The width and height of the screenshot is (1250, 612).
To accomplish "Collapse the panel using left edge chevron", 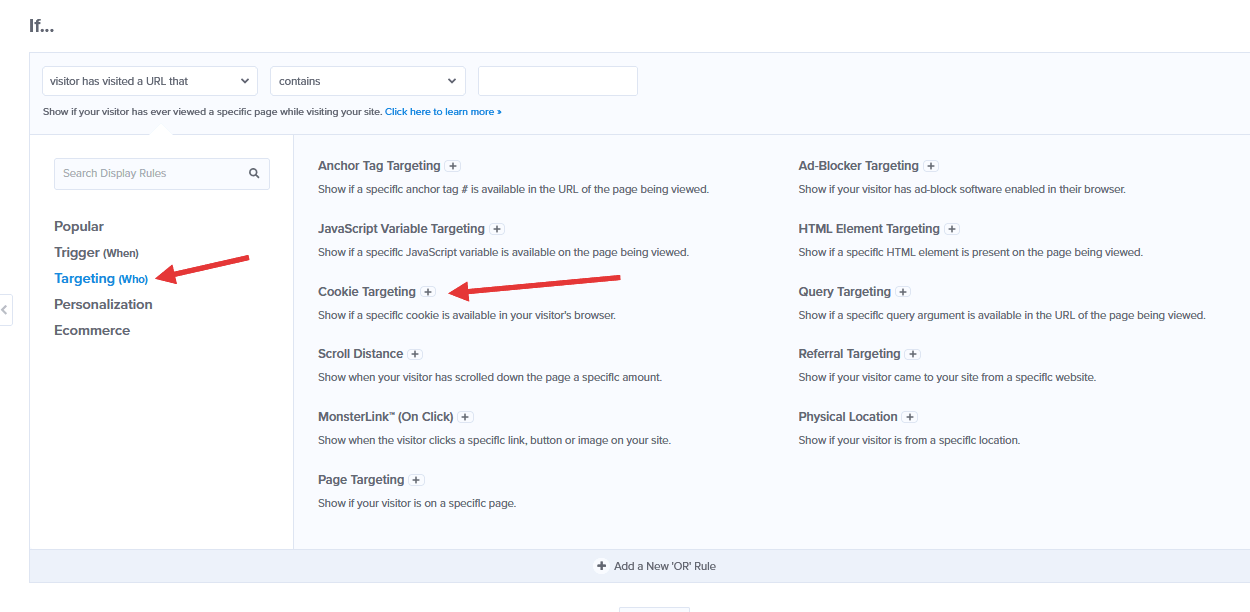I will coord(4,310).
